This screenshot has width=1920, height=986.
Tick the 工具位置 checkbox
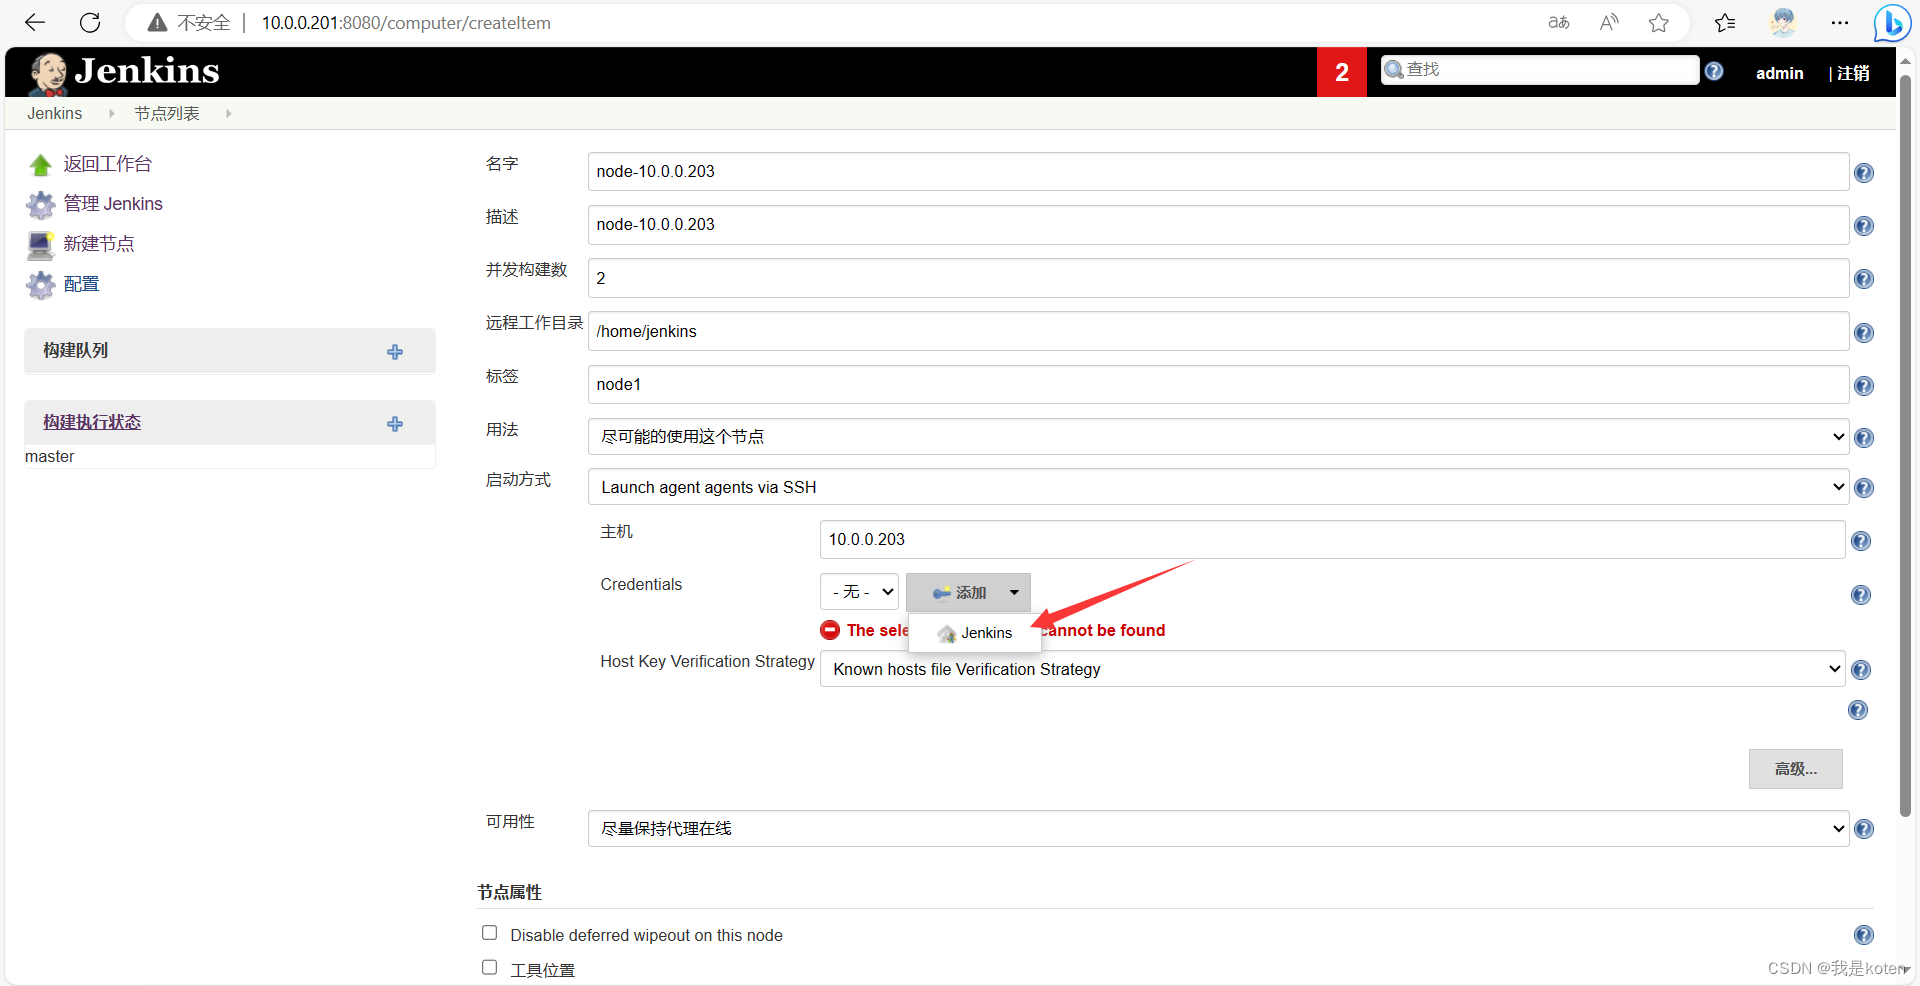490,967
